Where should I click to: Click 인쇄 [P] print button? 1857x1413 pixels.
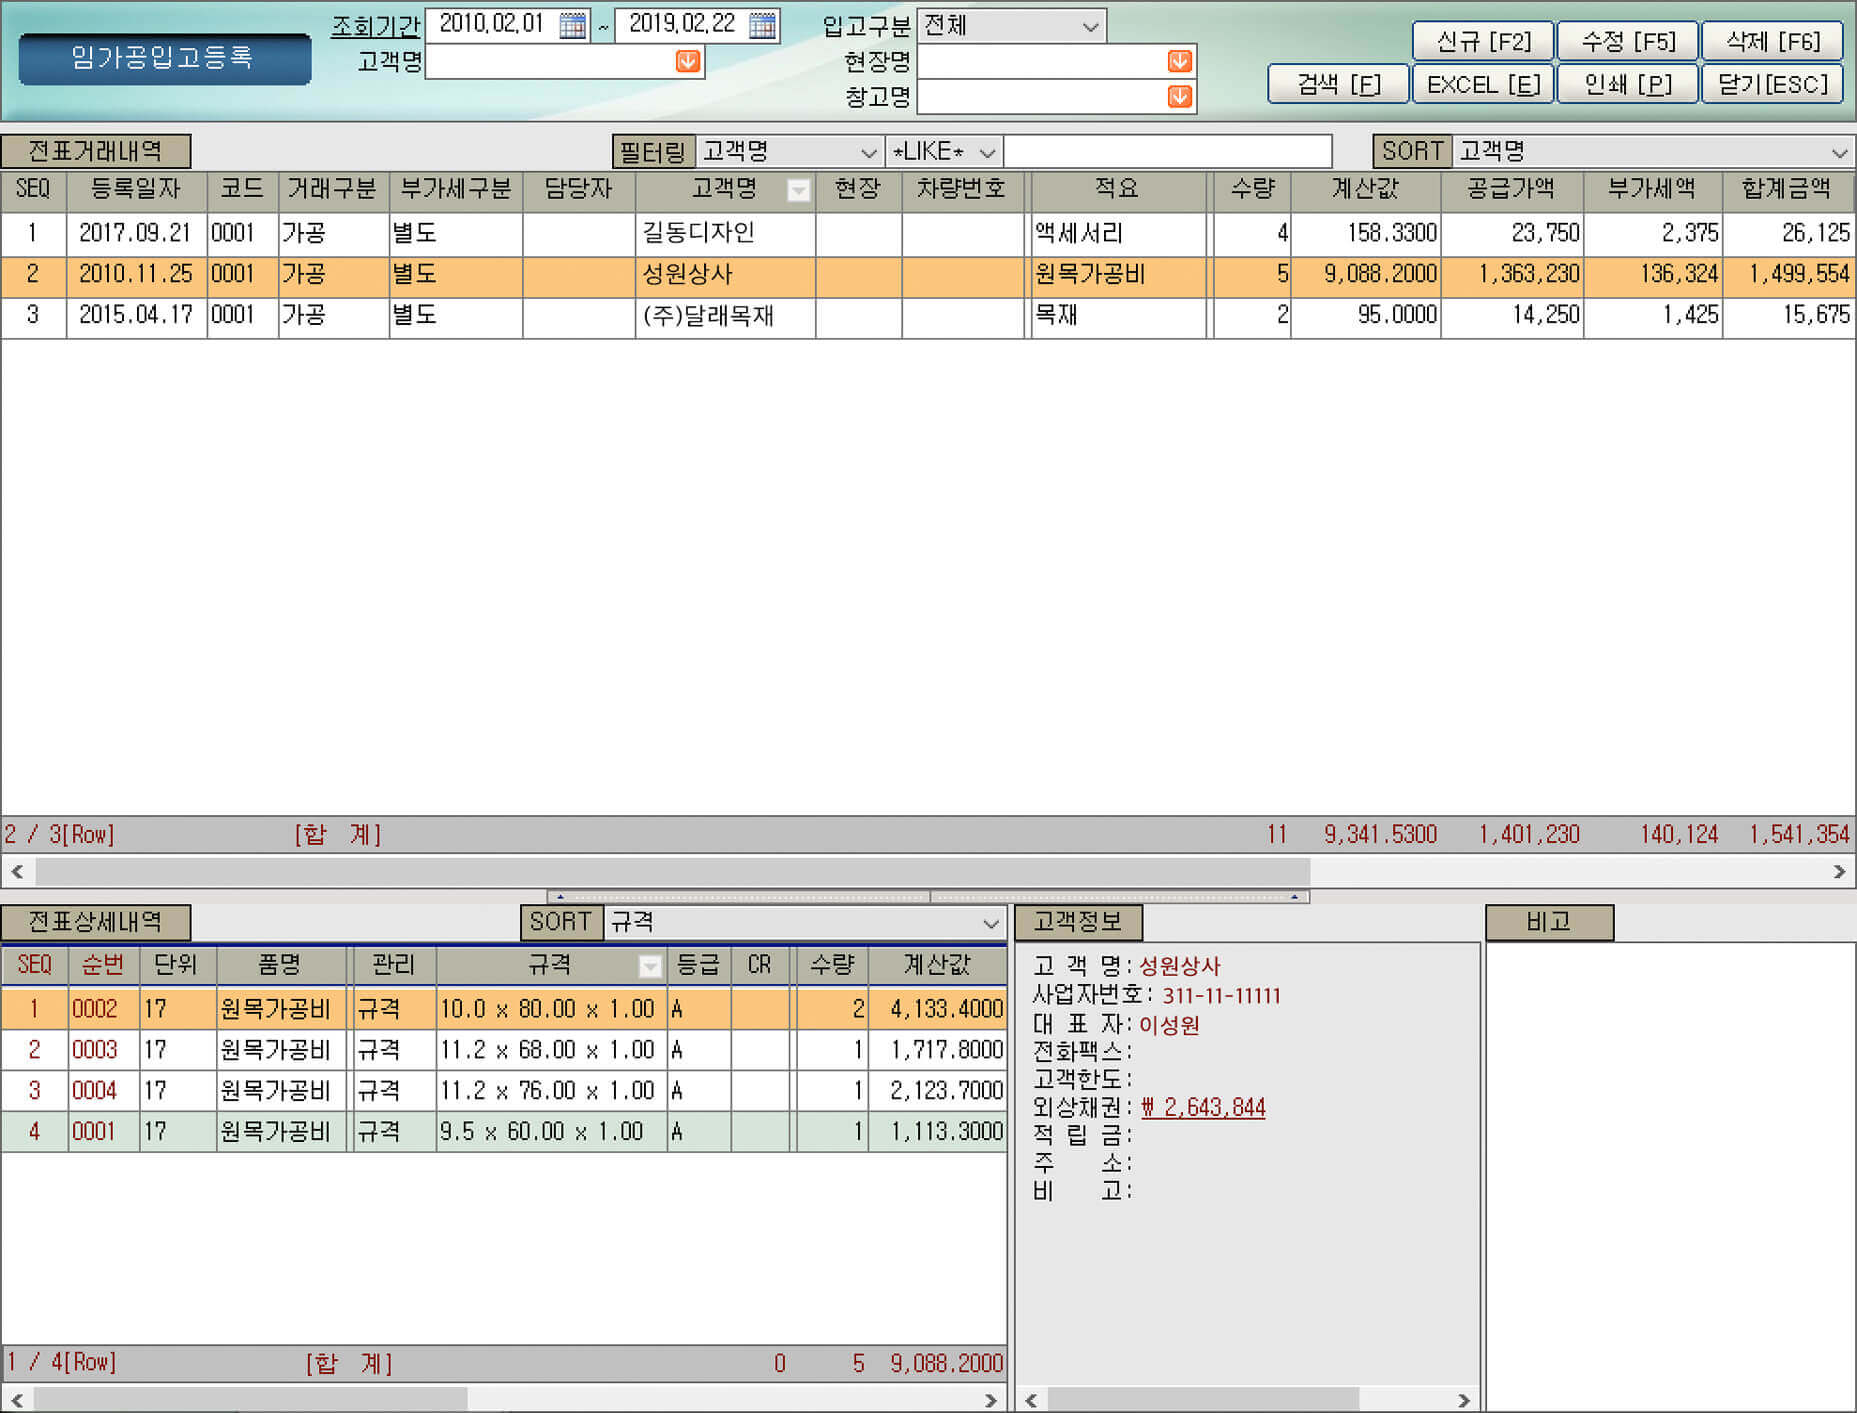1628,84
